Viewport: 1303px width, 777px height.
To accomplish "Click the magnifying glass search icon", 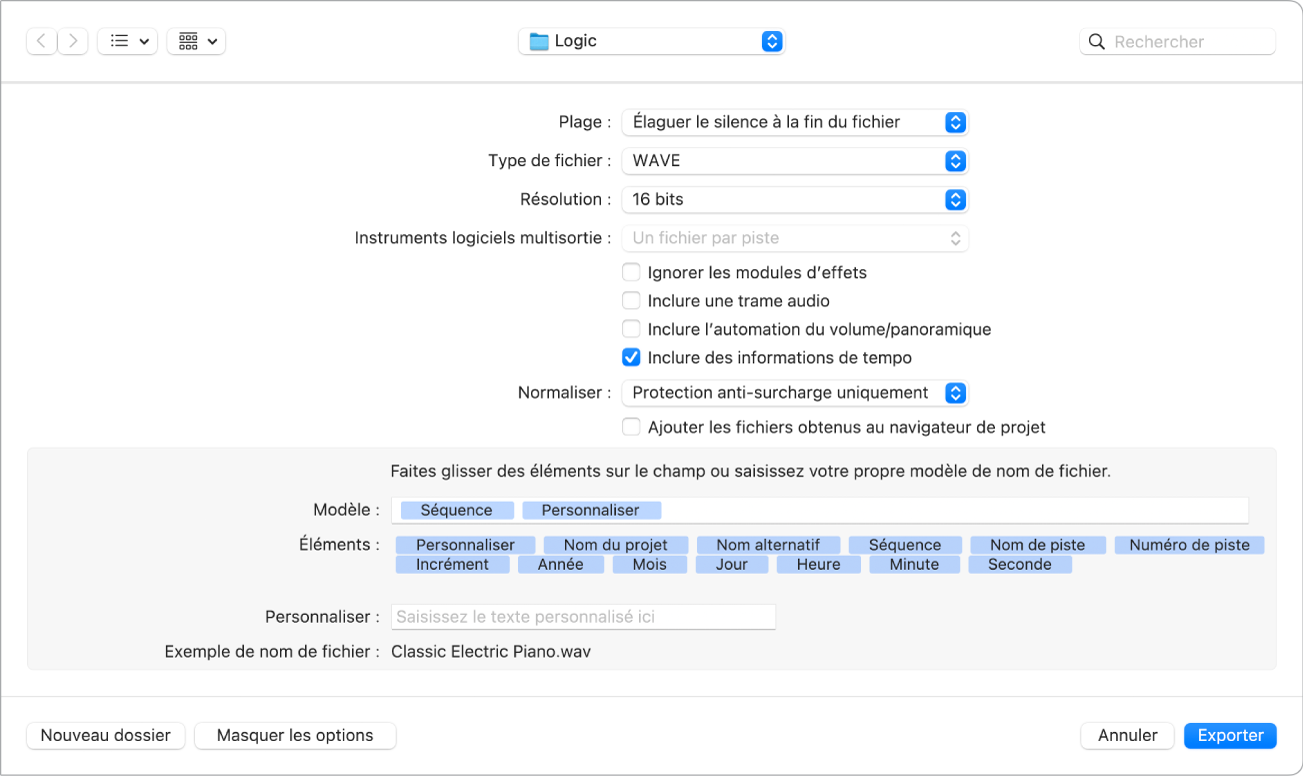I will point(1097,41).
